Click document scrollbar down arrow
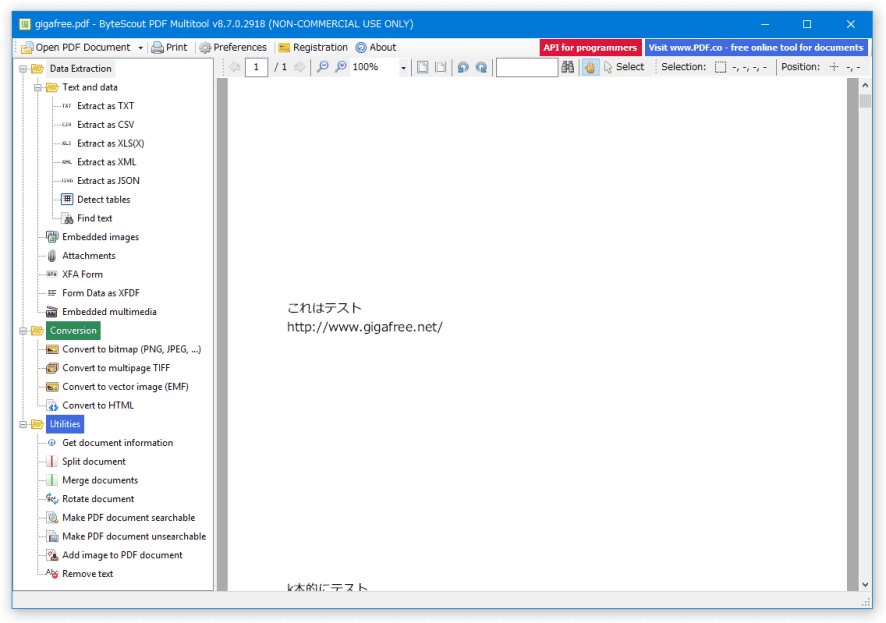The image size is (886, 623). click(865, 585)
